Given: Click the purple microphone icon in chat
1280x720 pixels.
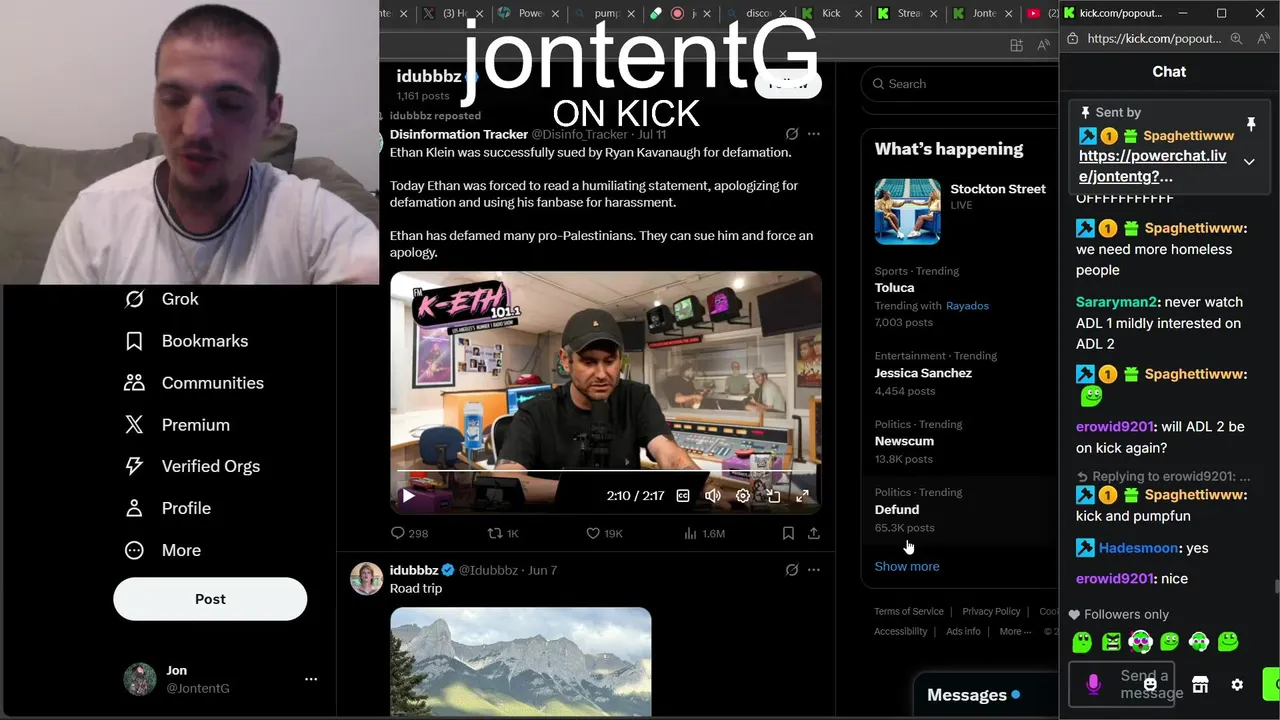Looking at the screenshot, I should coord(1093,684).
